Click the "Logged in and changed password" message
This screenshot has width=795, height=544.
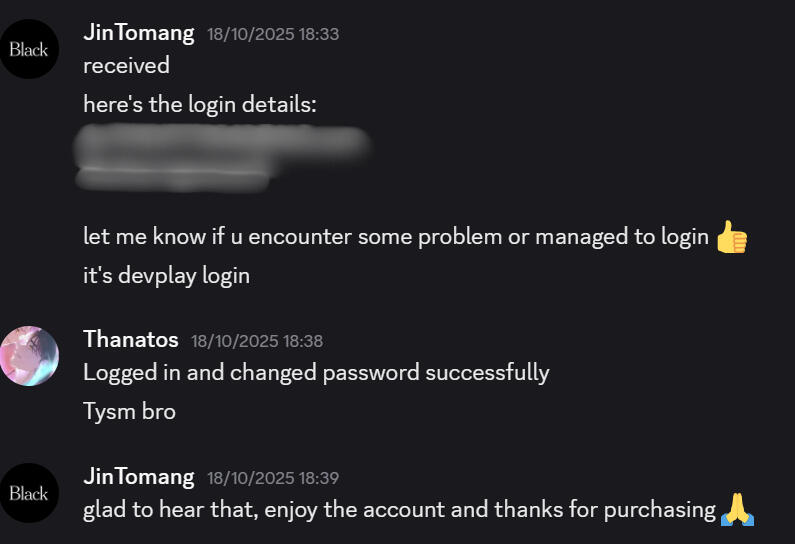(x=316, y=373)
